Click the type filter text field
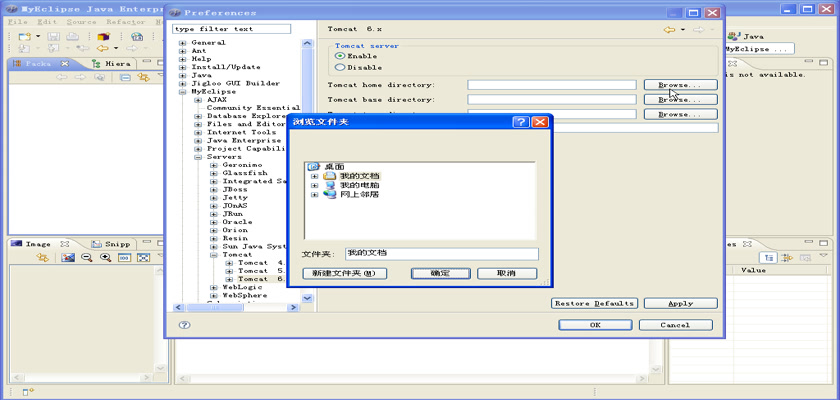 (231, 29)
